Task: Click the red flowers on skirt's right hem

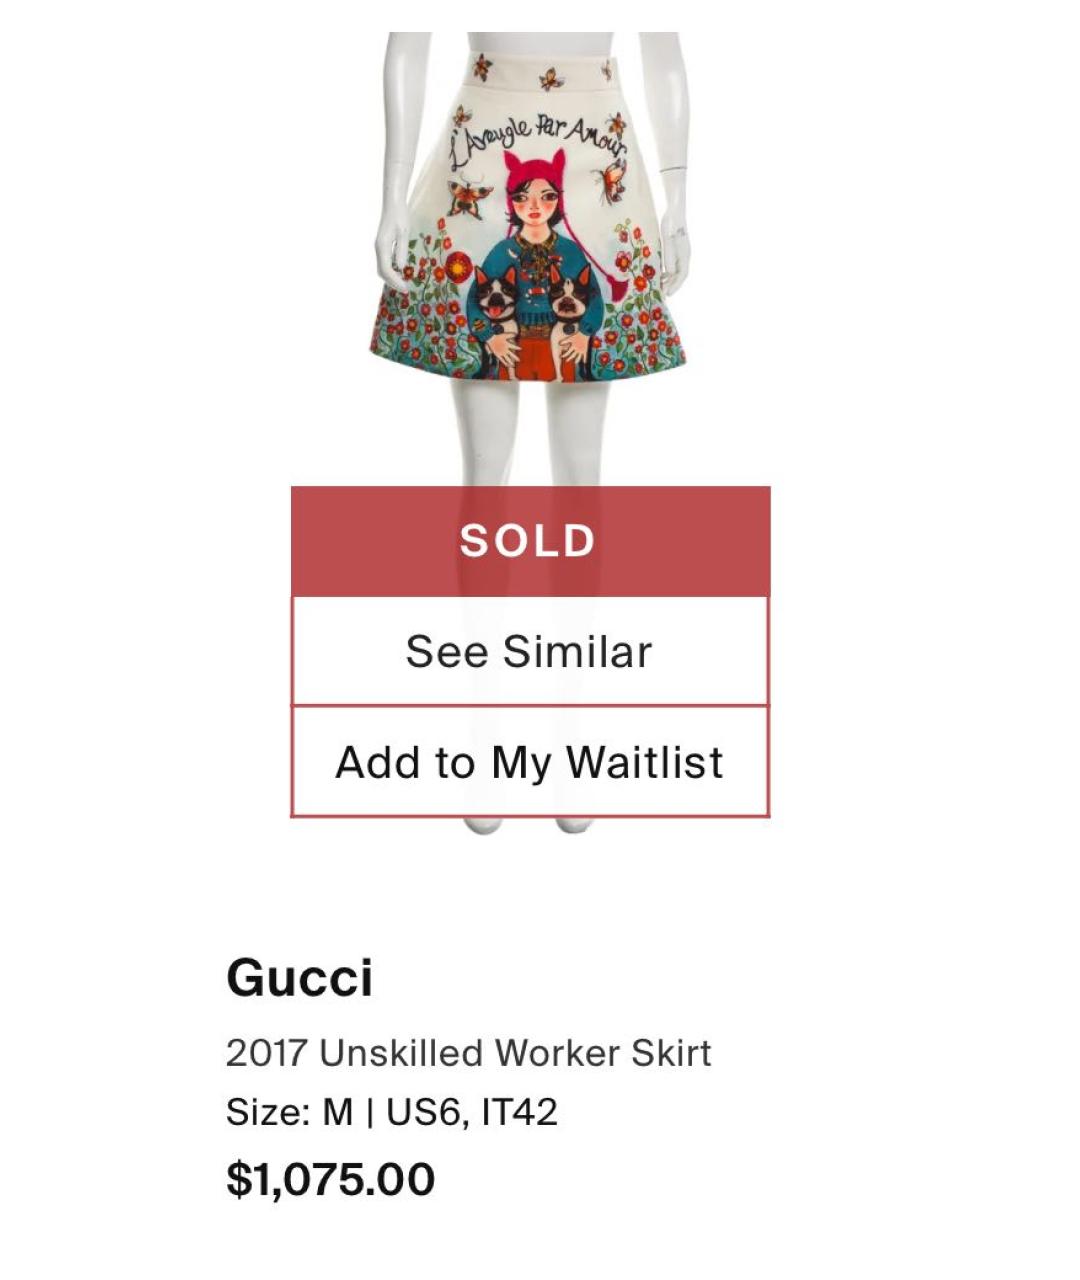Action: [x=640, y=320]
